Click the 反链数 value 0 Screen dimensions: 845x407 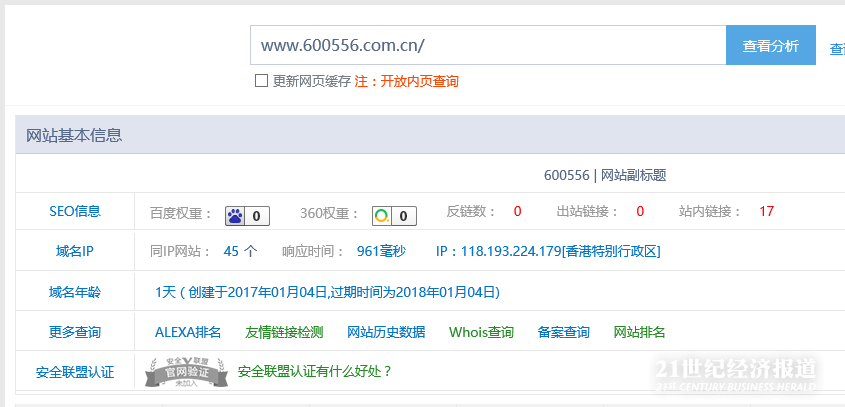pos(517,211)
